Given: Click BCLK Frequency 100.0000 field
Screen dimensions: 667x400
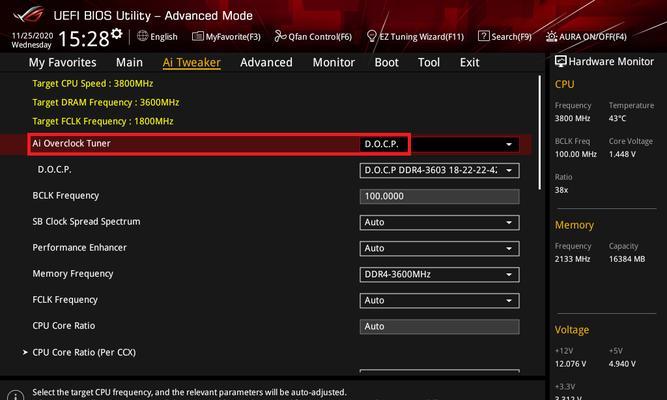Looking at the screenshot, I should [439, 196].
